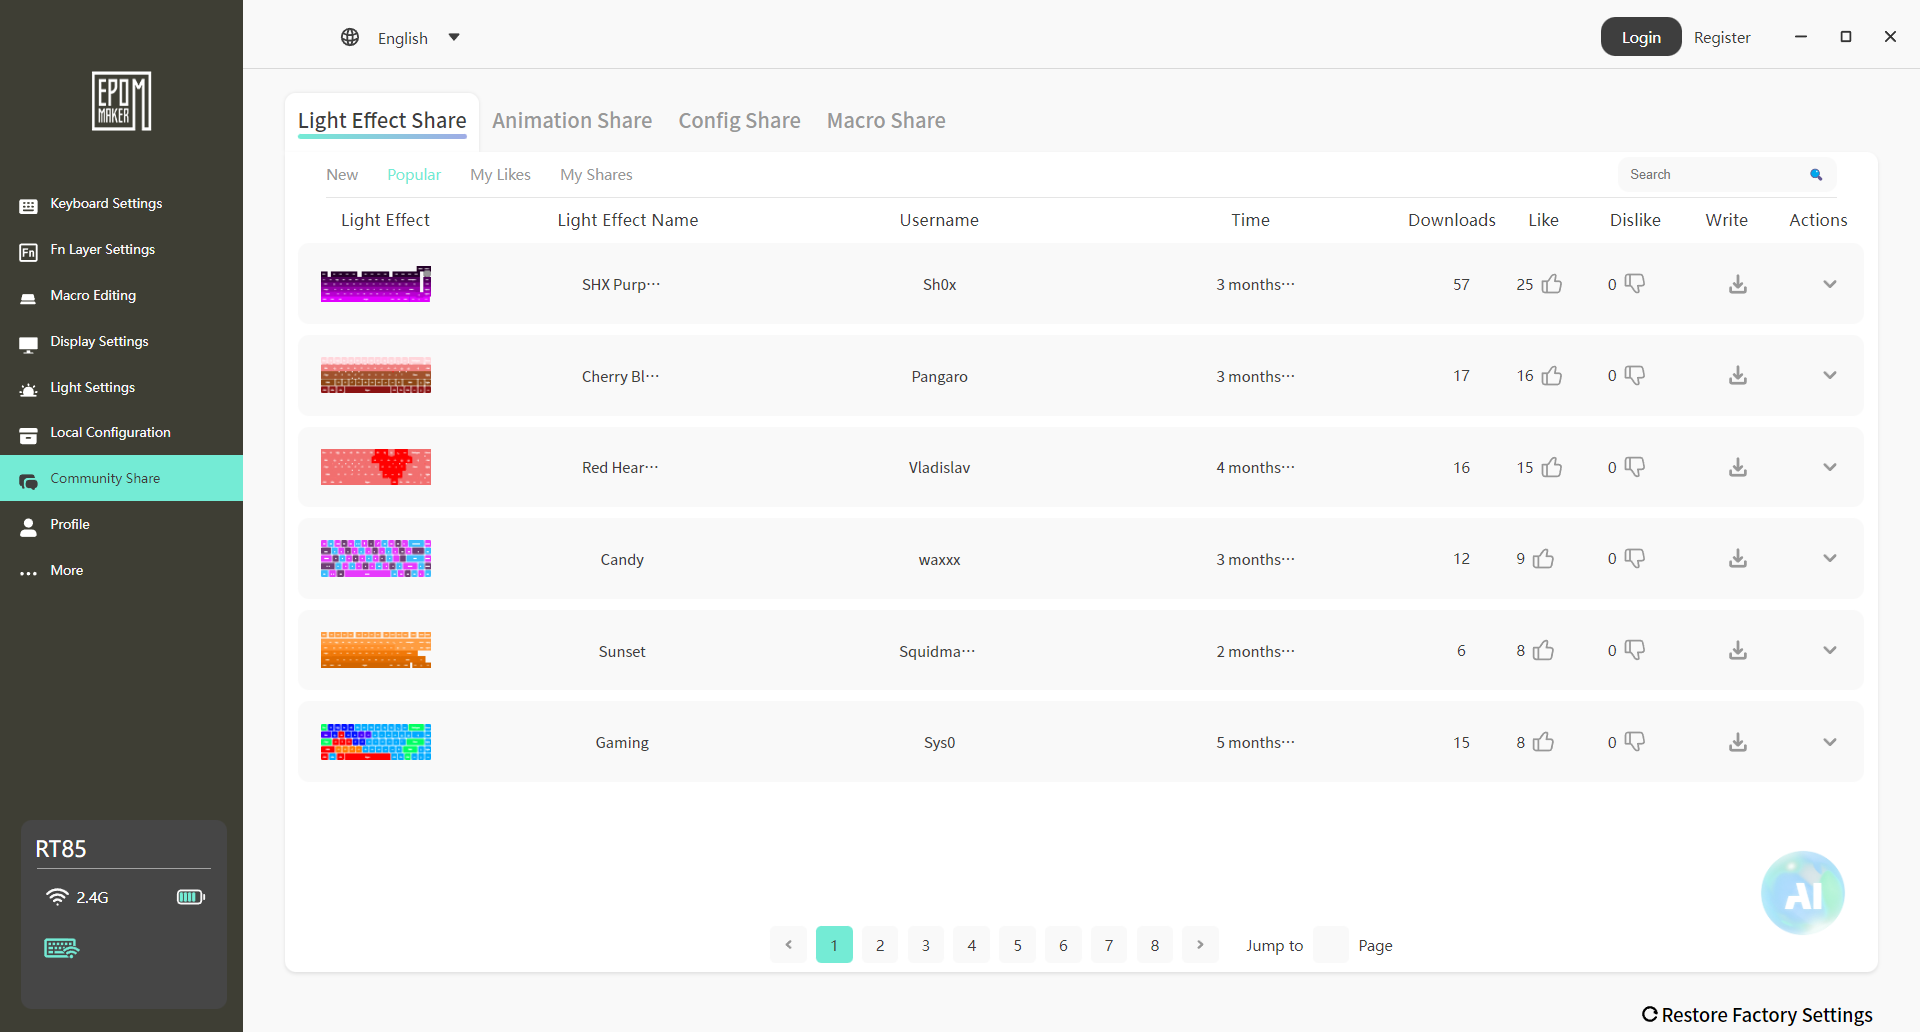Expand actions chevron for Sunset row
Viewport: 1920px width, 1032px height.
1830,651
